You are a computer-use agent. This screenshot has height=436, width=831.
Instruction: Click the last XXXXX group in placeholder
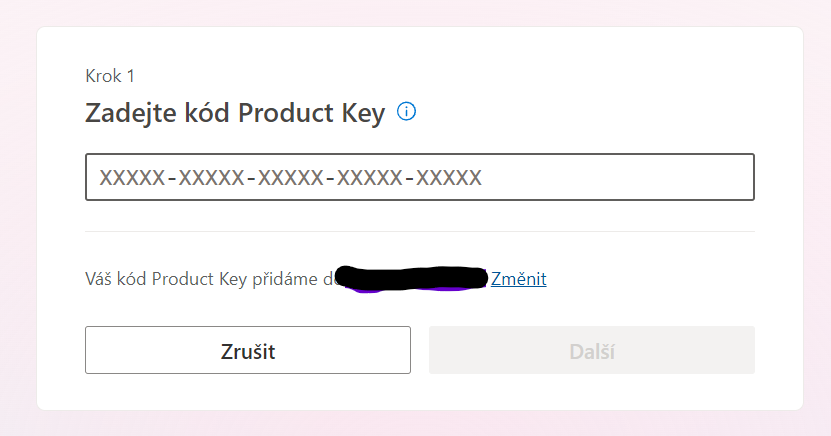(x=449, y=178)
